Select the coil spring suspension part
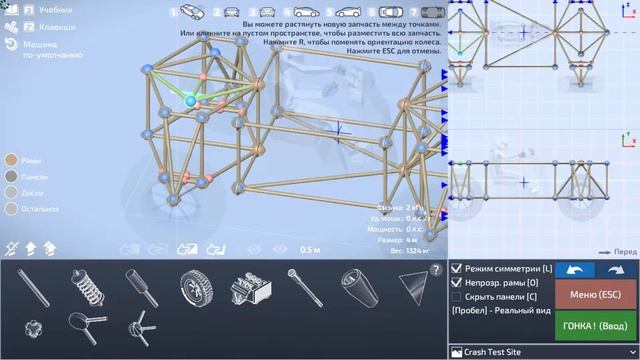Image resolution: width=640 pixels, height=360 pixels. point(87,287)
